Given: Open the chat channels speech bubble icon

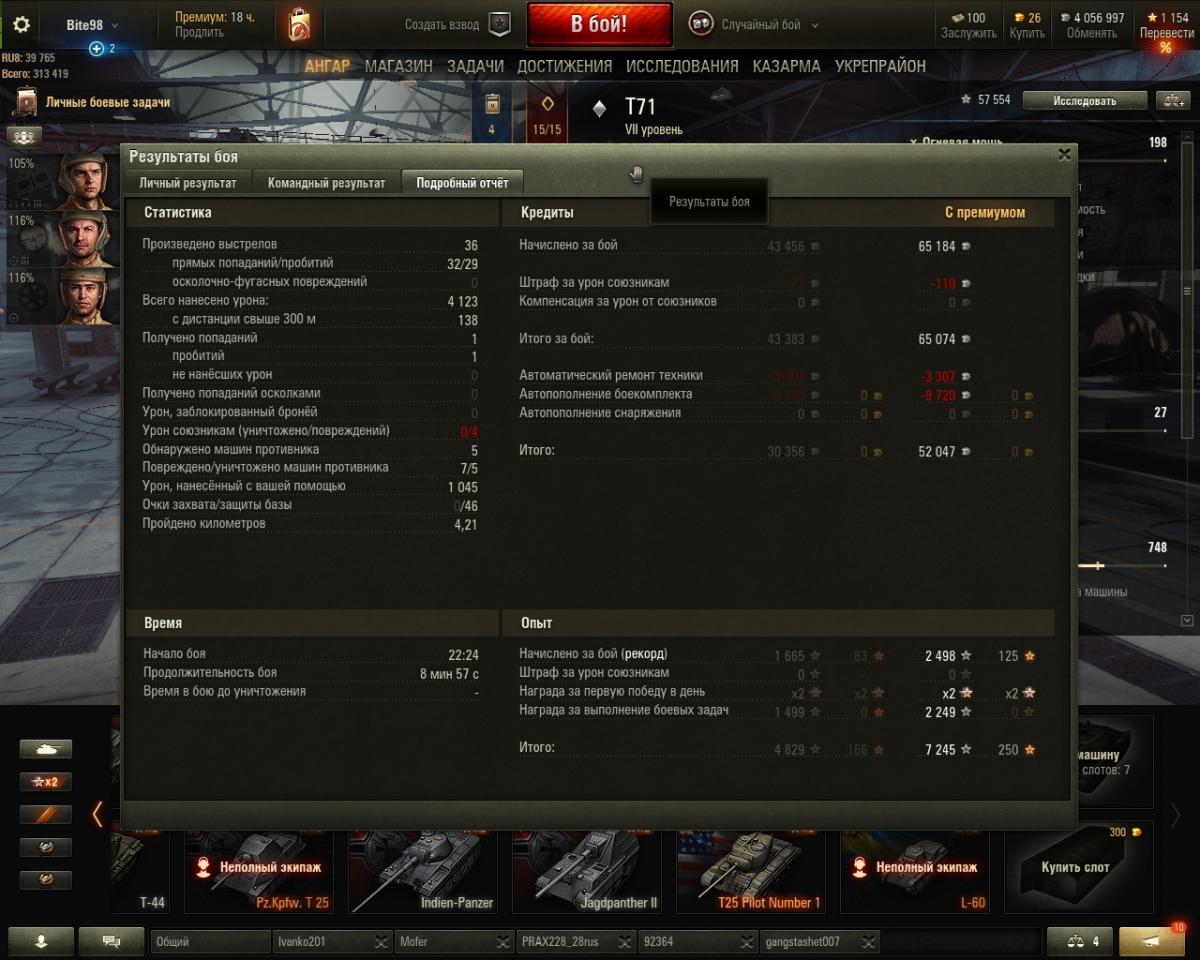Looking at the screenshot, I should [111, 941].
